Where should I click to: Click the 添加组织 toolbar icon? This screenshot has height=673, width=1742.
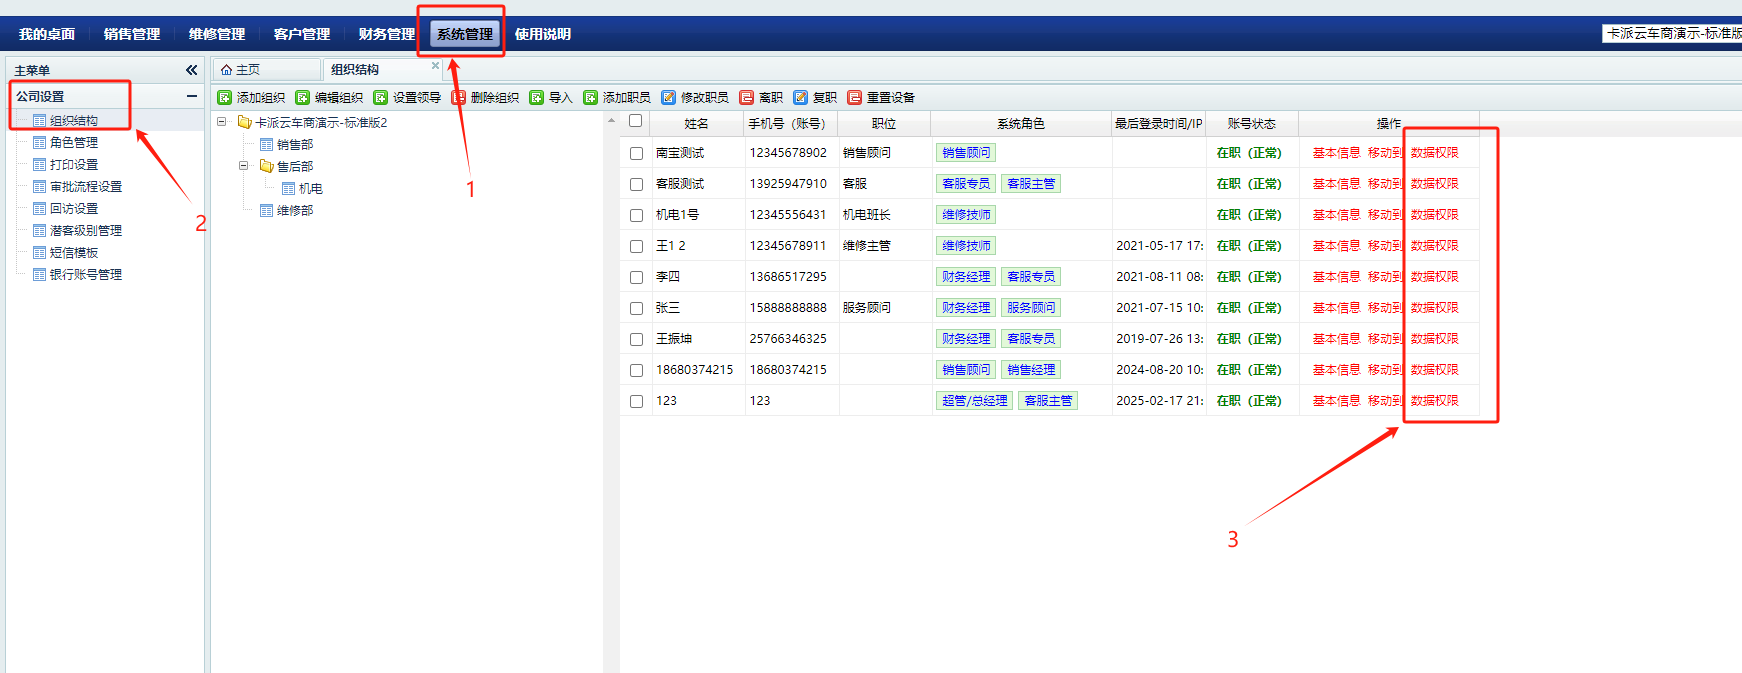225,97
